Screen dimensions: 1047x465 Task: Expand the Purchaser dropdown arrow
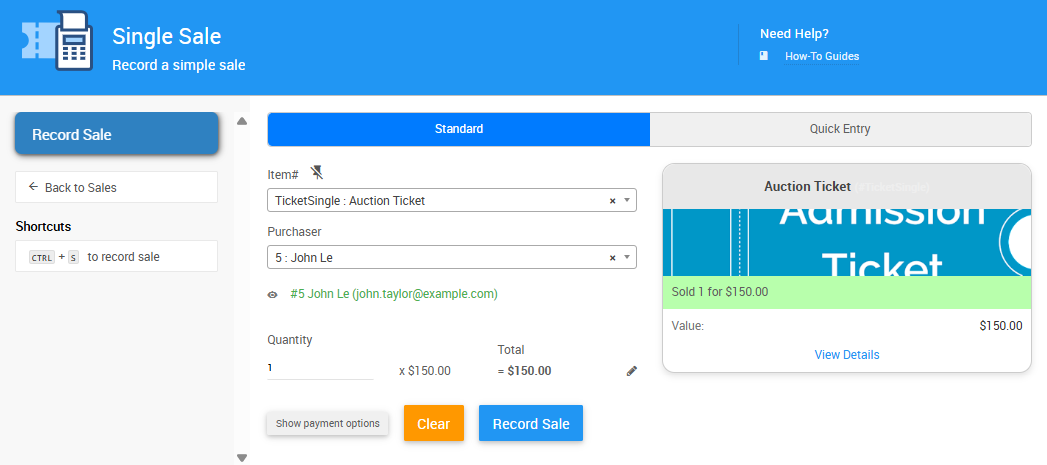click(627, 257)
